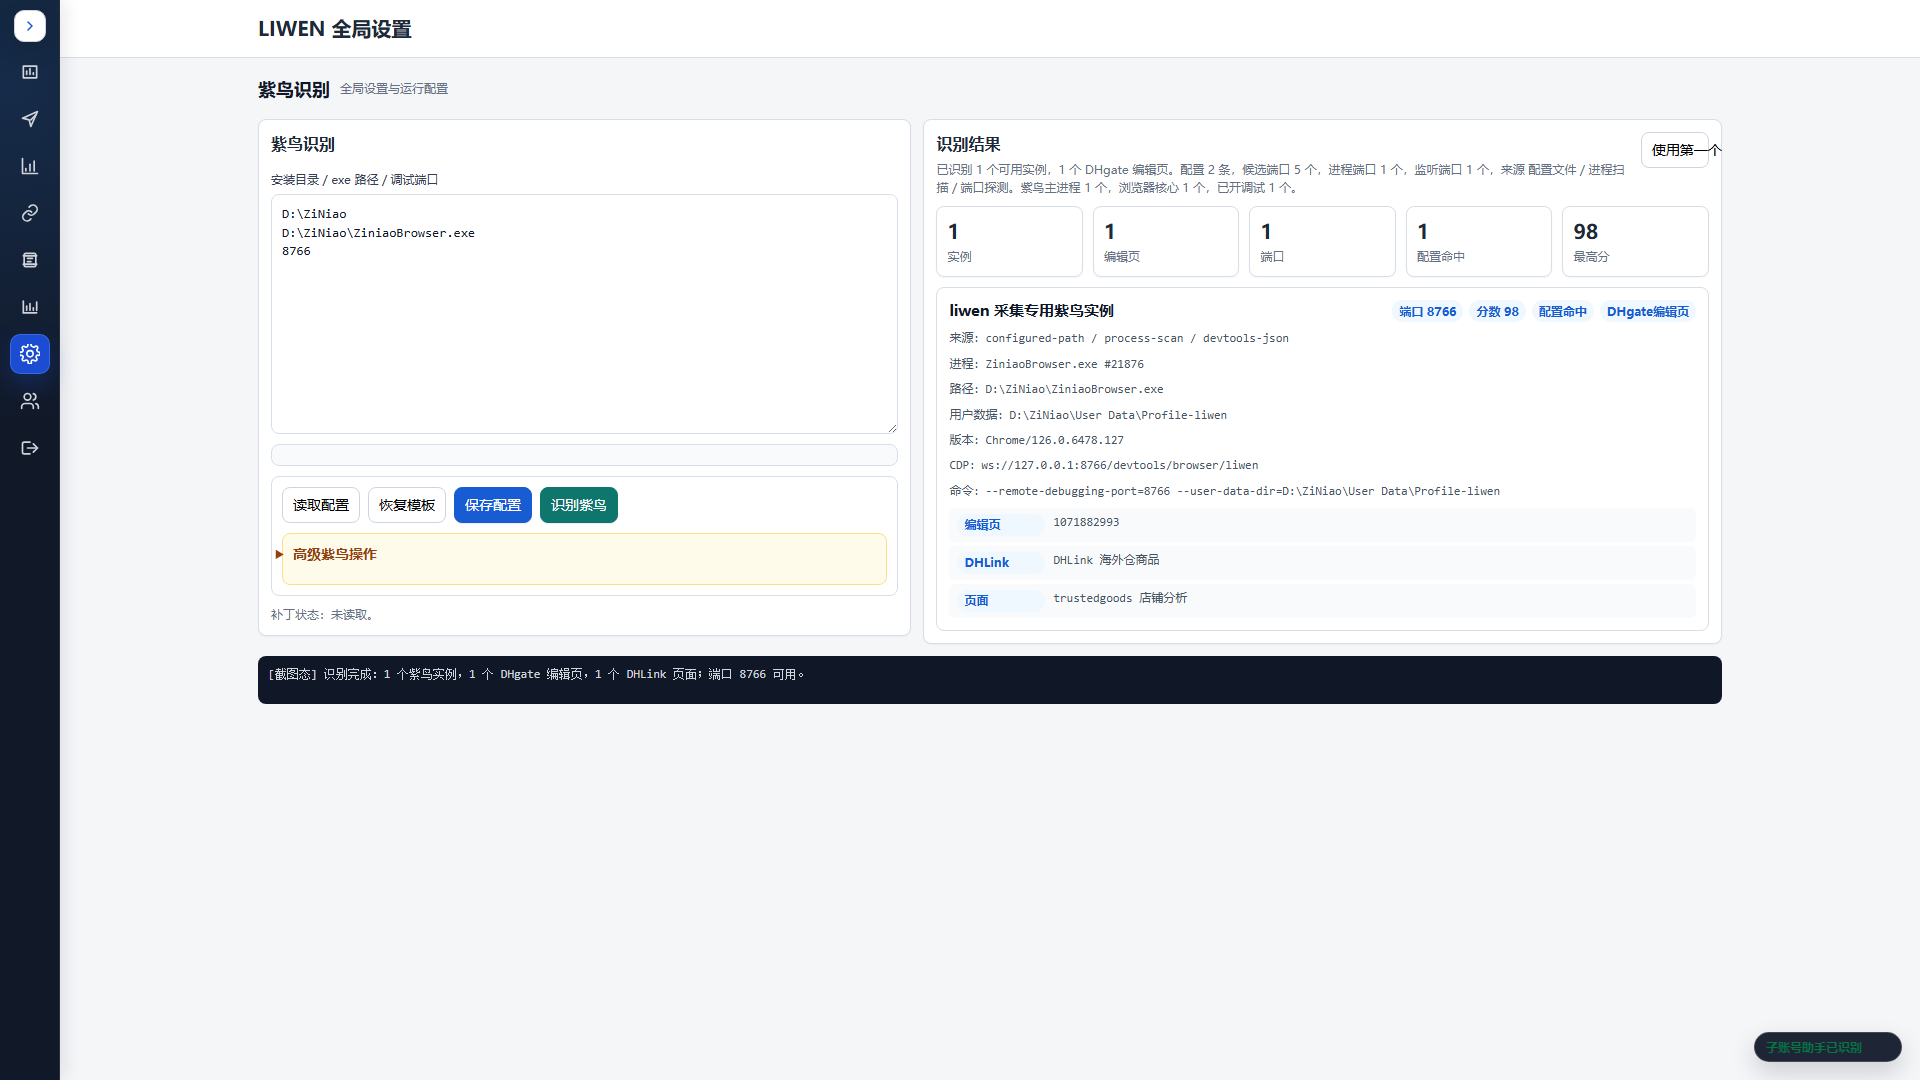Click the blue 保存配置 button
The image size is (1920, 1080).
tap(493, 505)
